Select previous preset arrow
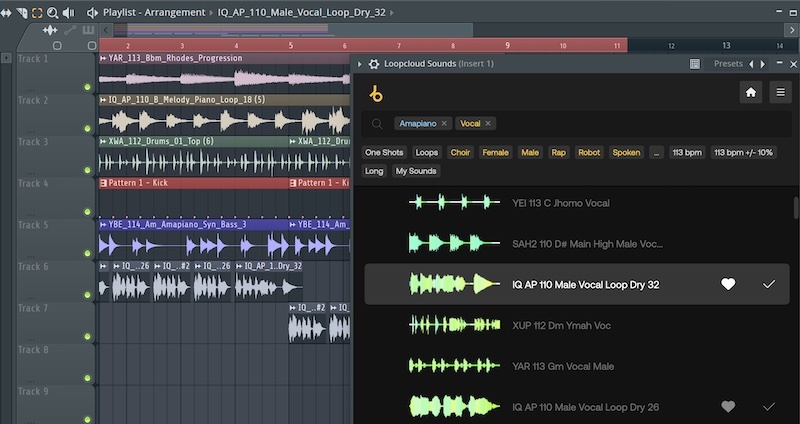Image resolution: width=800 pixels, height=424 pixels. (751, 64)
